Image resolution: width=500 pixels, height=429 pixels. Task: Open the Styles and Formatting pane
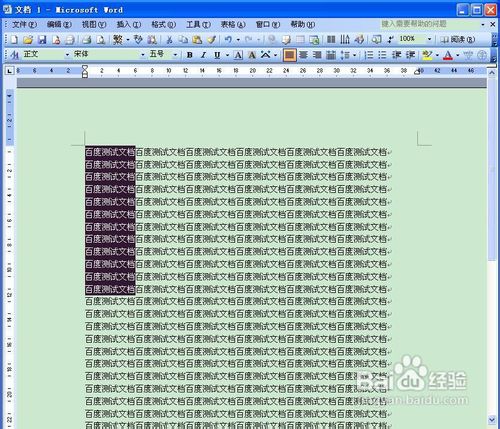click(14, 55)
